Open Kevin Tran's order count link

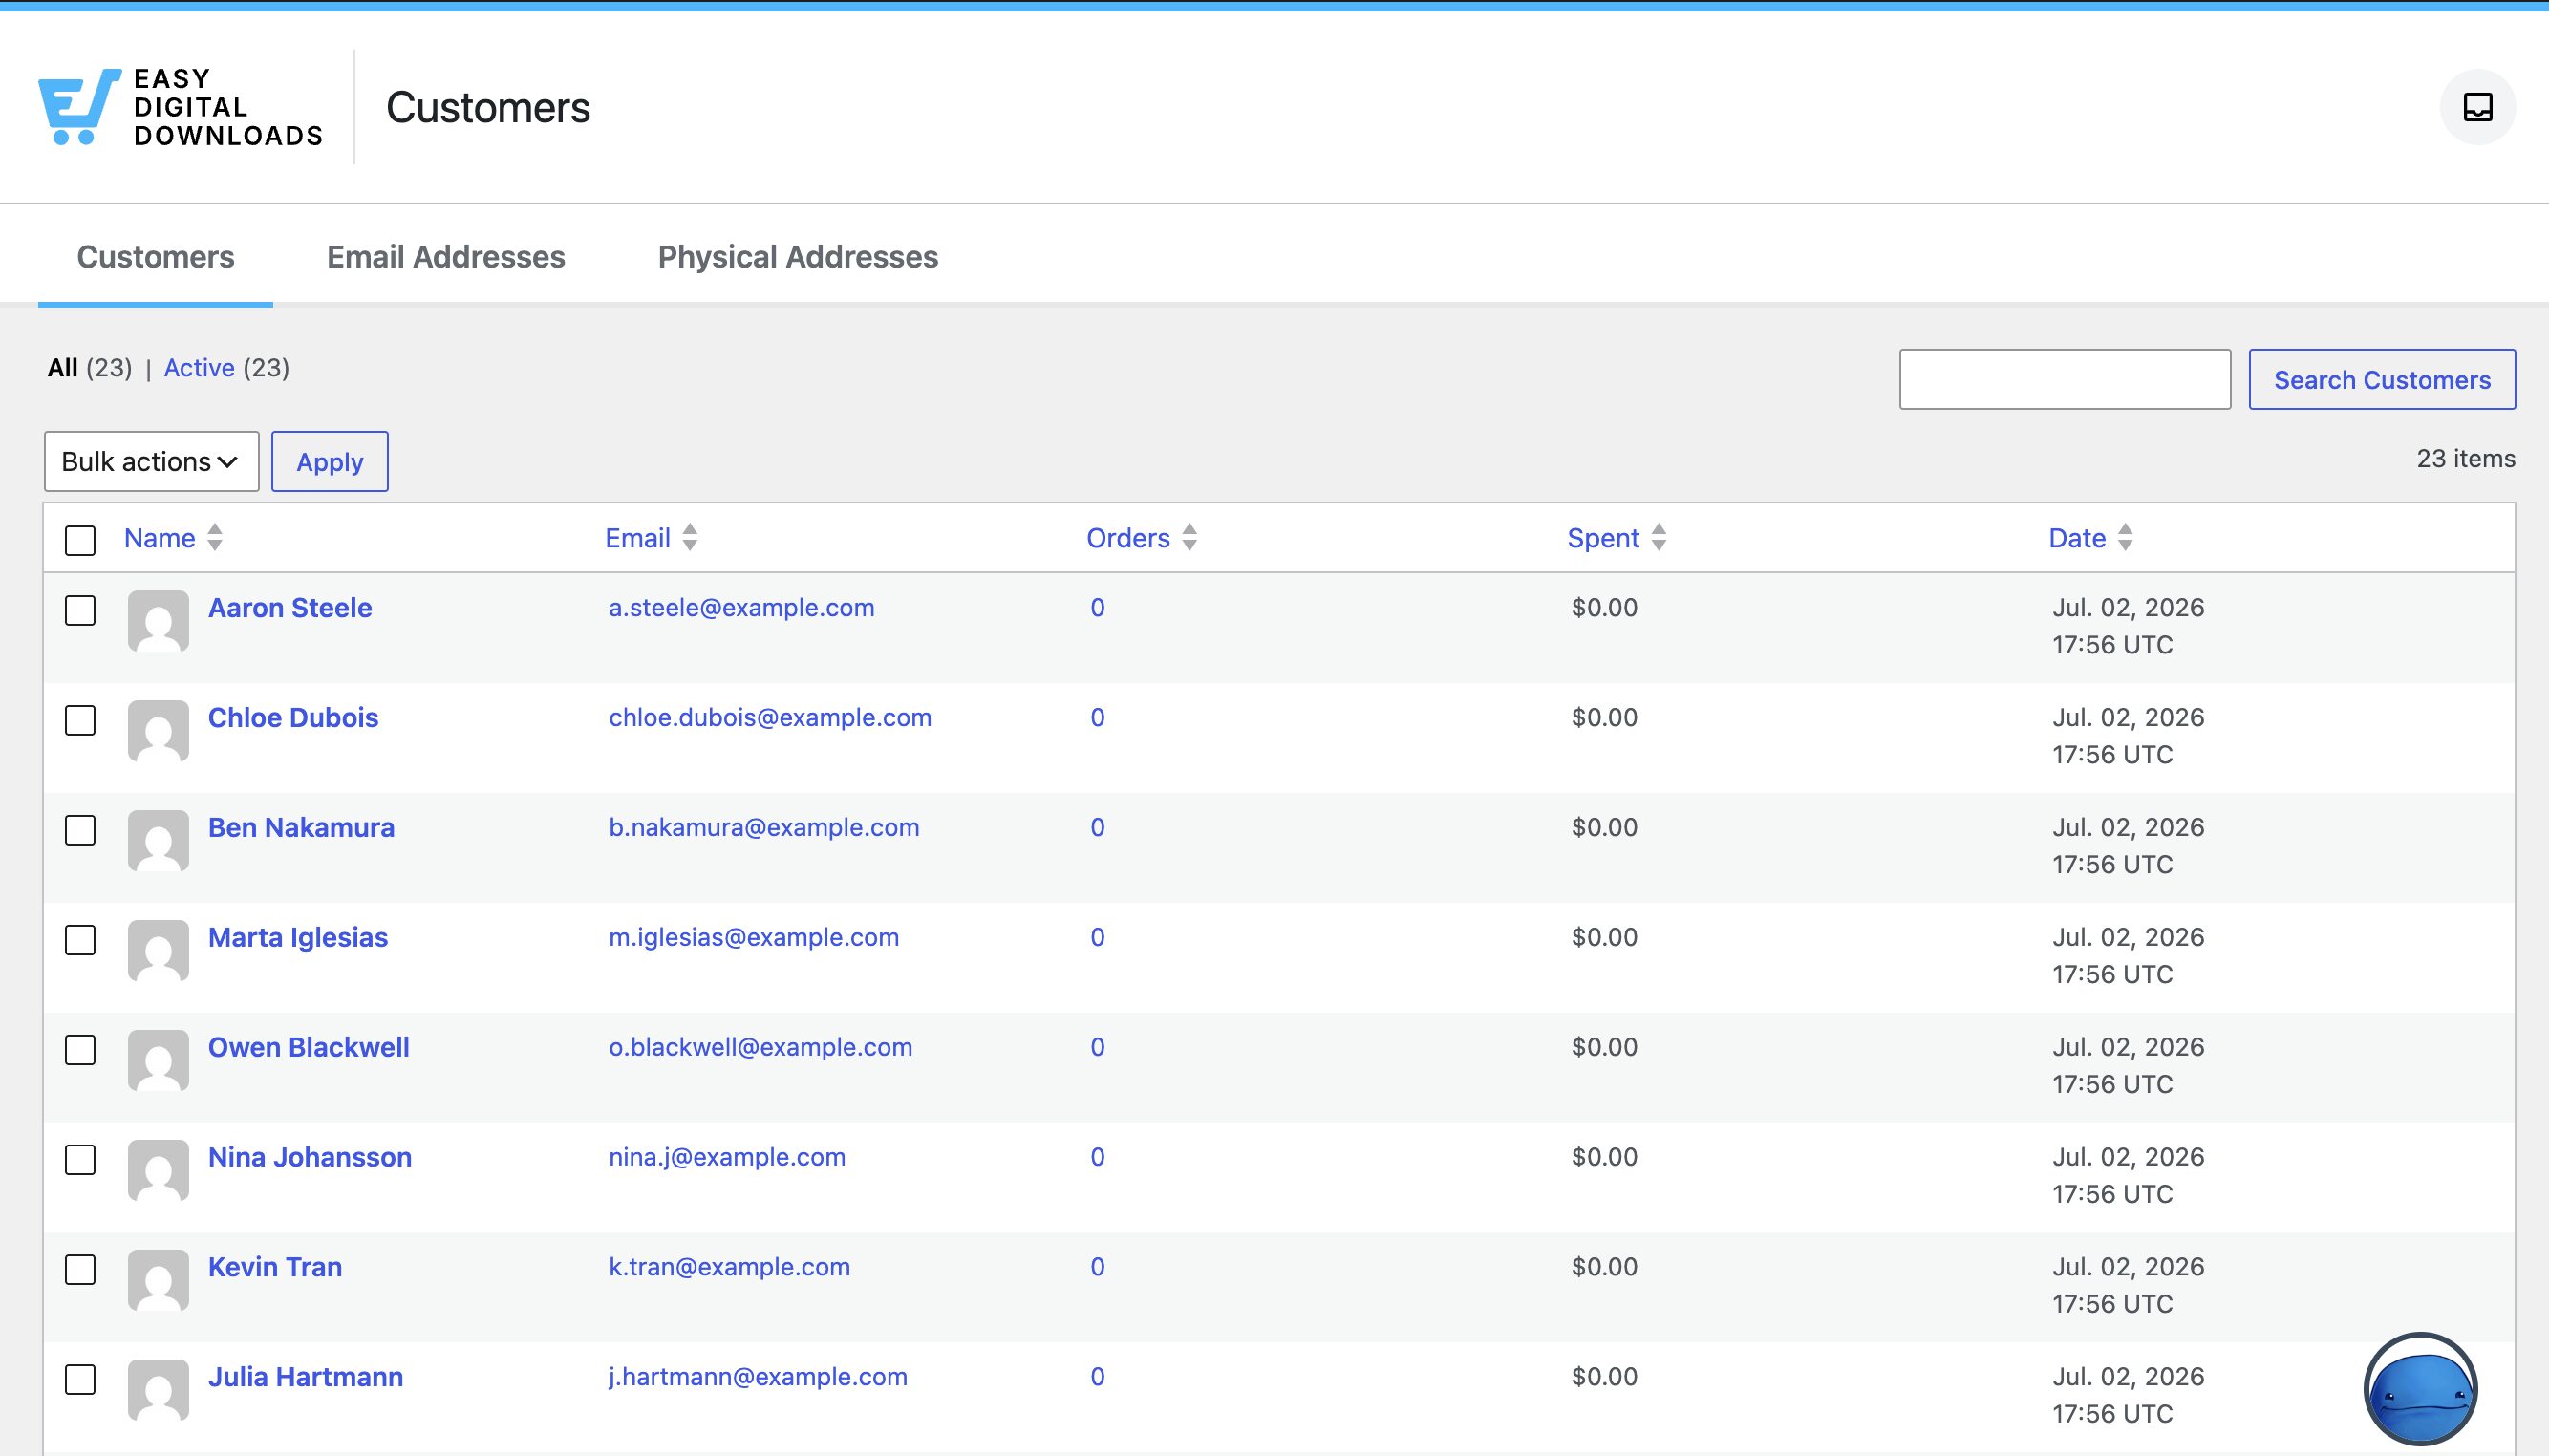tap(1097, 1267)
